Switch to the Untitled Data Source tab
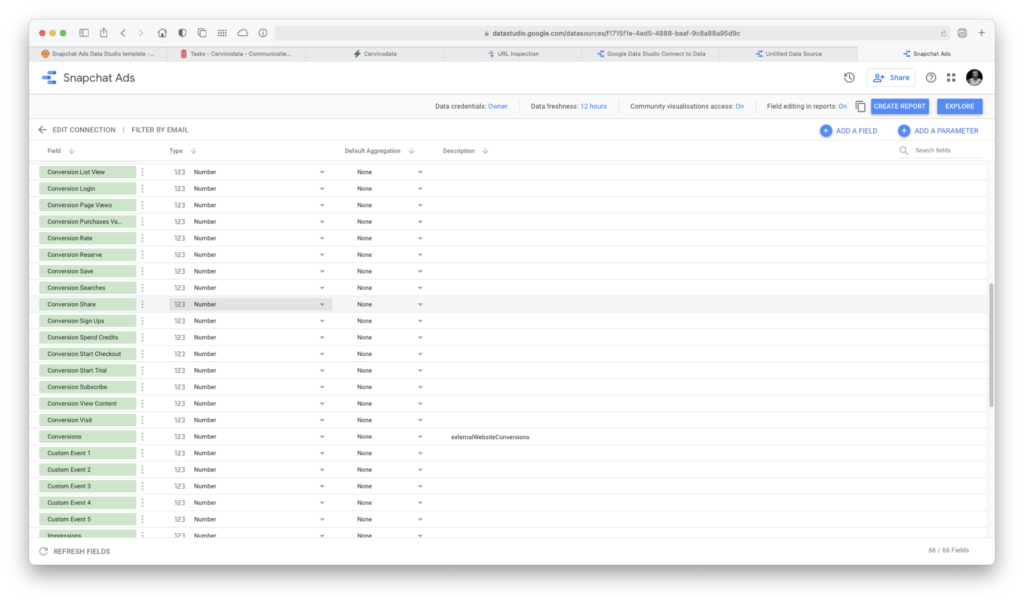 (789, 53)
